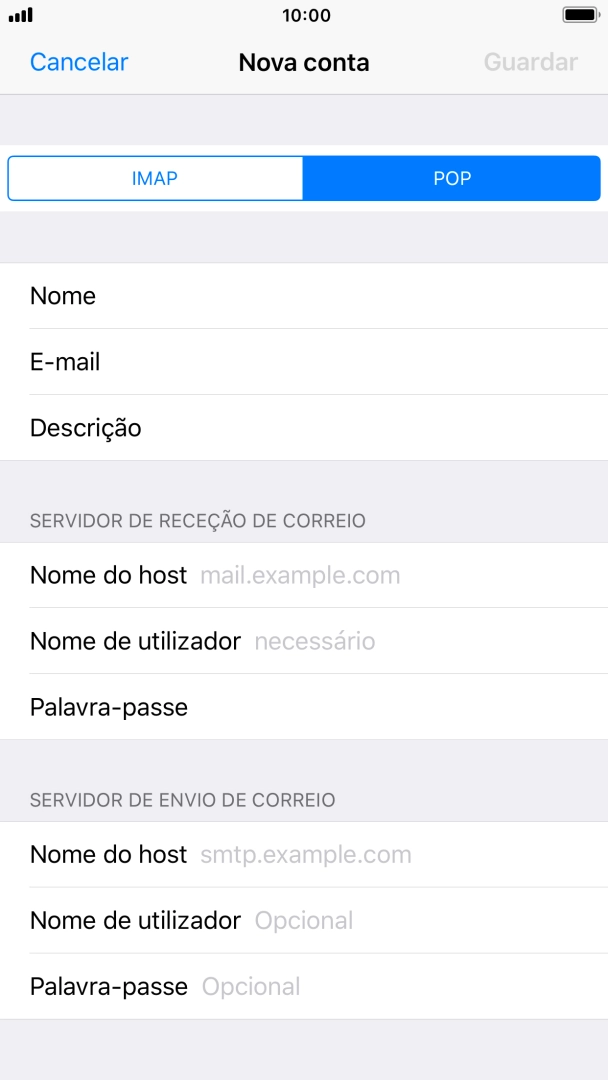Select the SERVIDOR DE RECEÇÃO DE CORREIO header
Viewport: 608px width, 1080px height.
[198, 521]
